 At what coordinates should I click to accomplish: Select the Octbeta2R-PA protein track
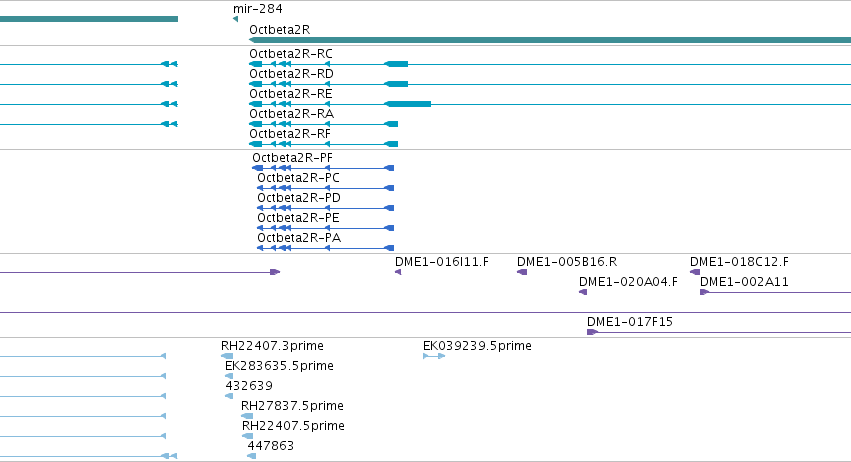(x=326, y=248)
